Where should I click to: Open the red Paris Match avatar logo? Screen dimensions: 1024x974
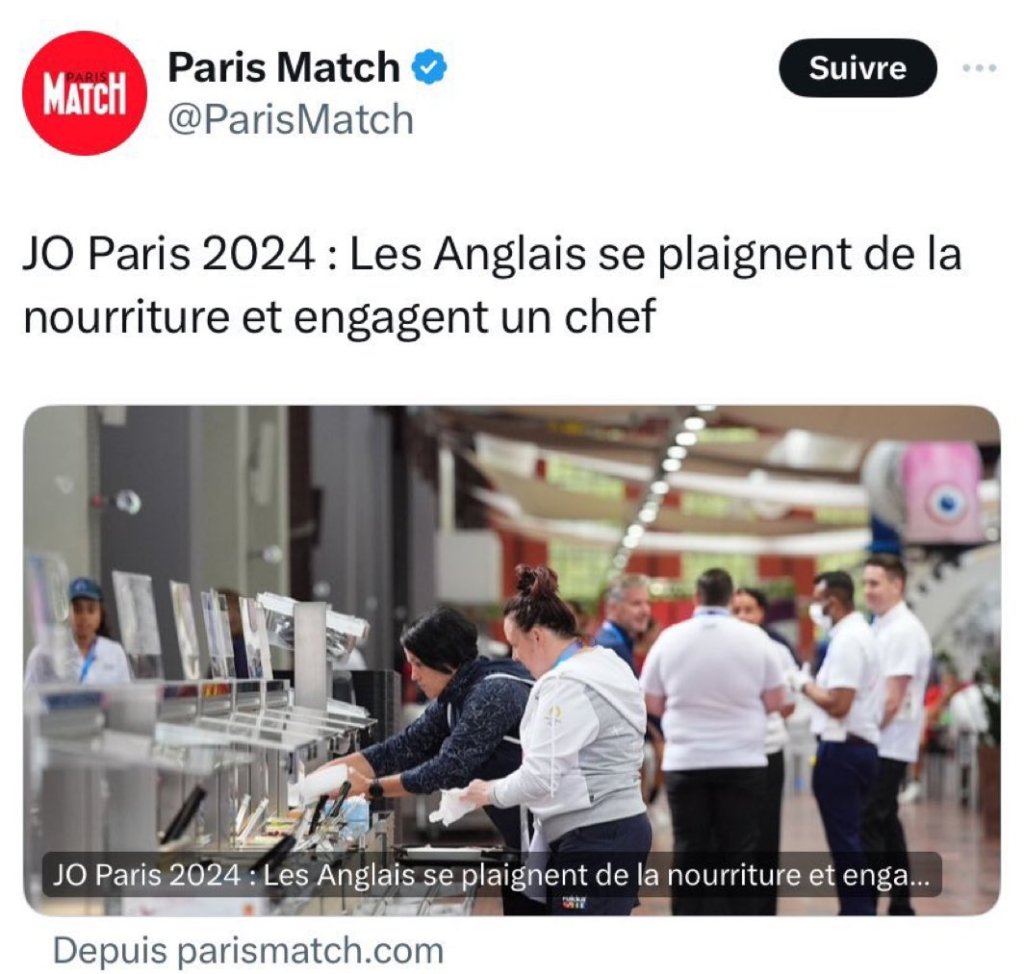pos(85,93)
